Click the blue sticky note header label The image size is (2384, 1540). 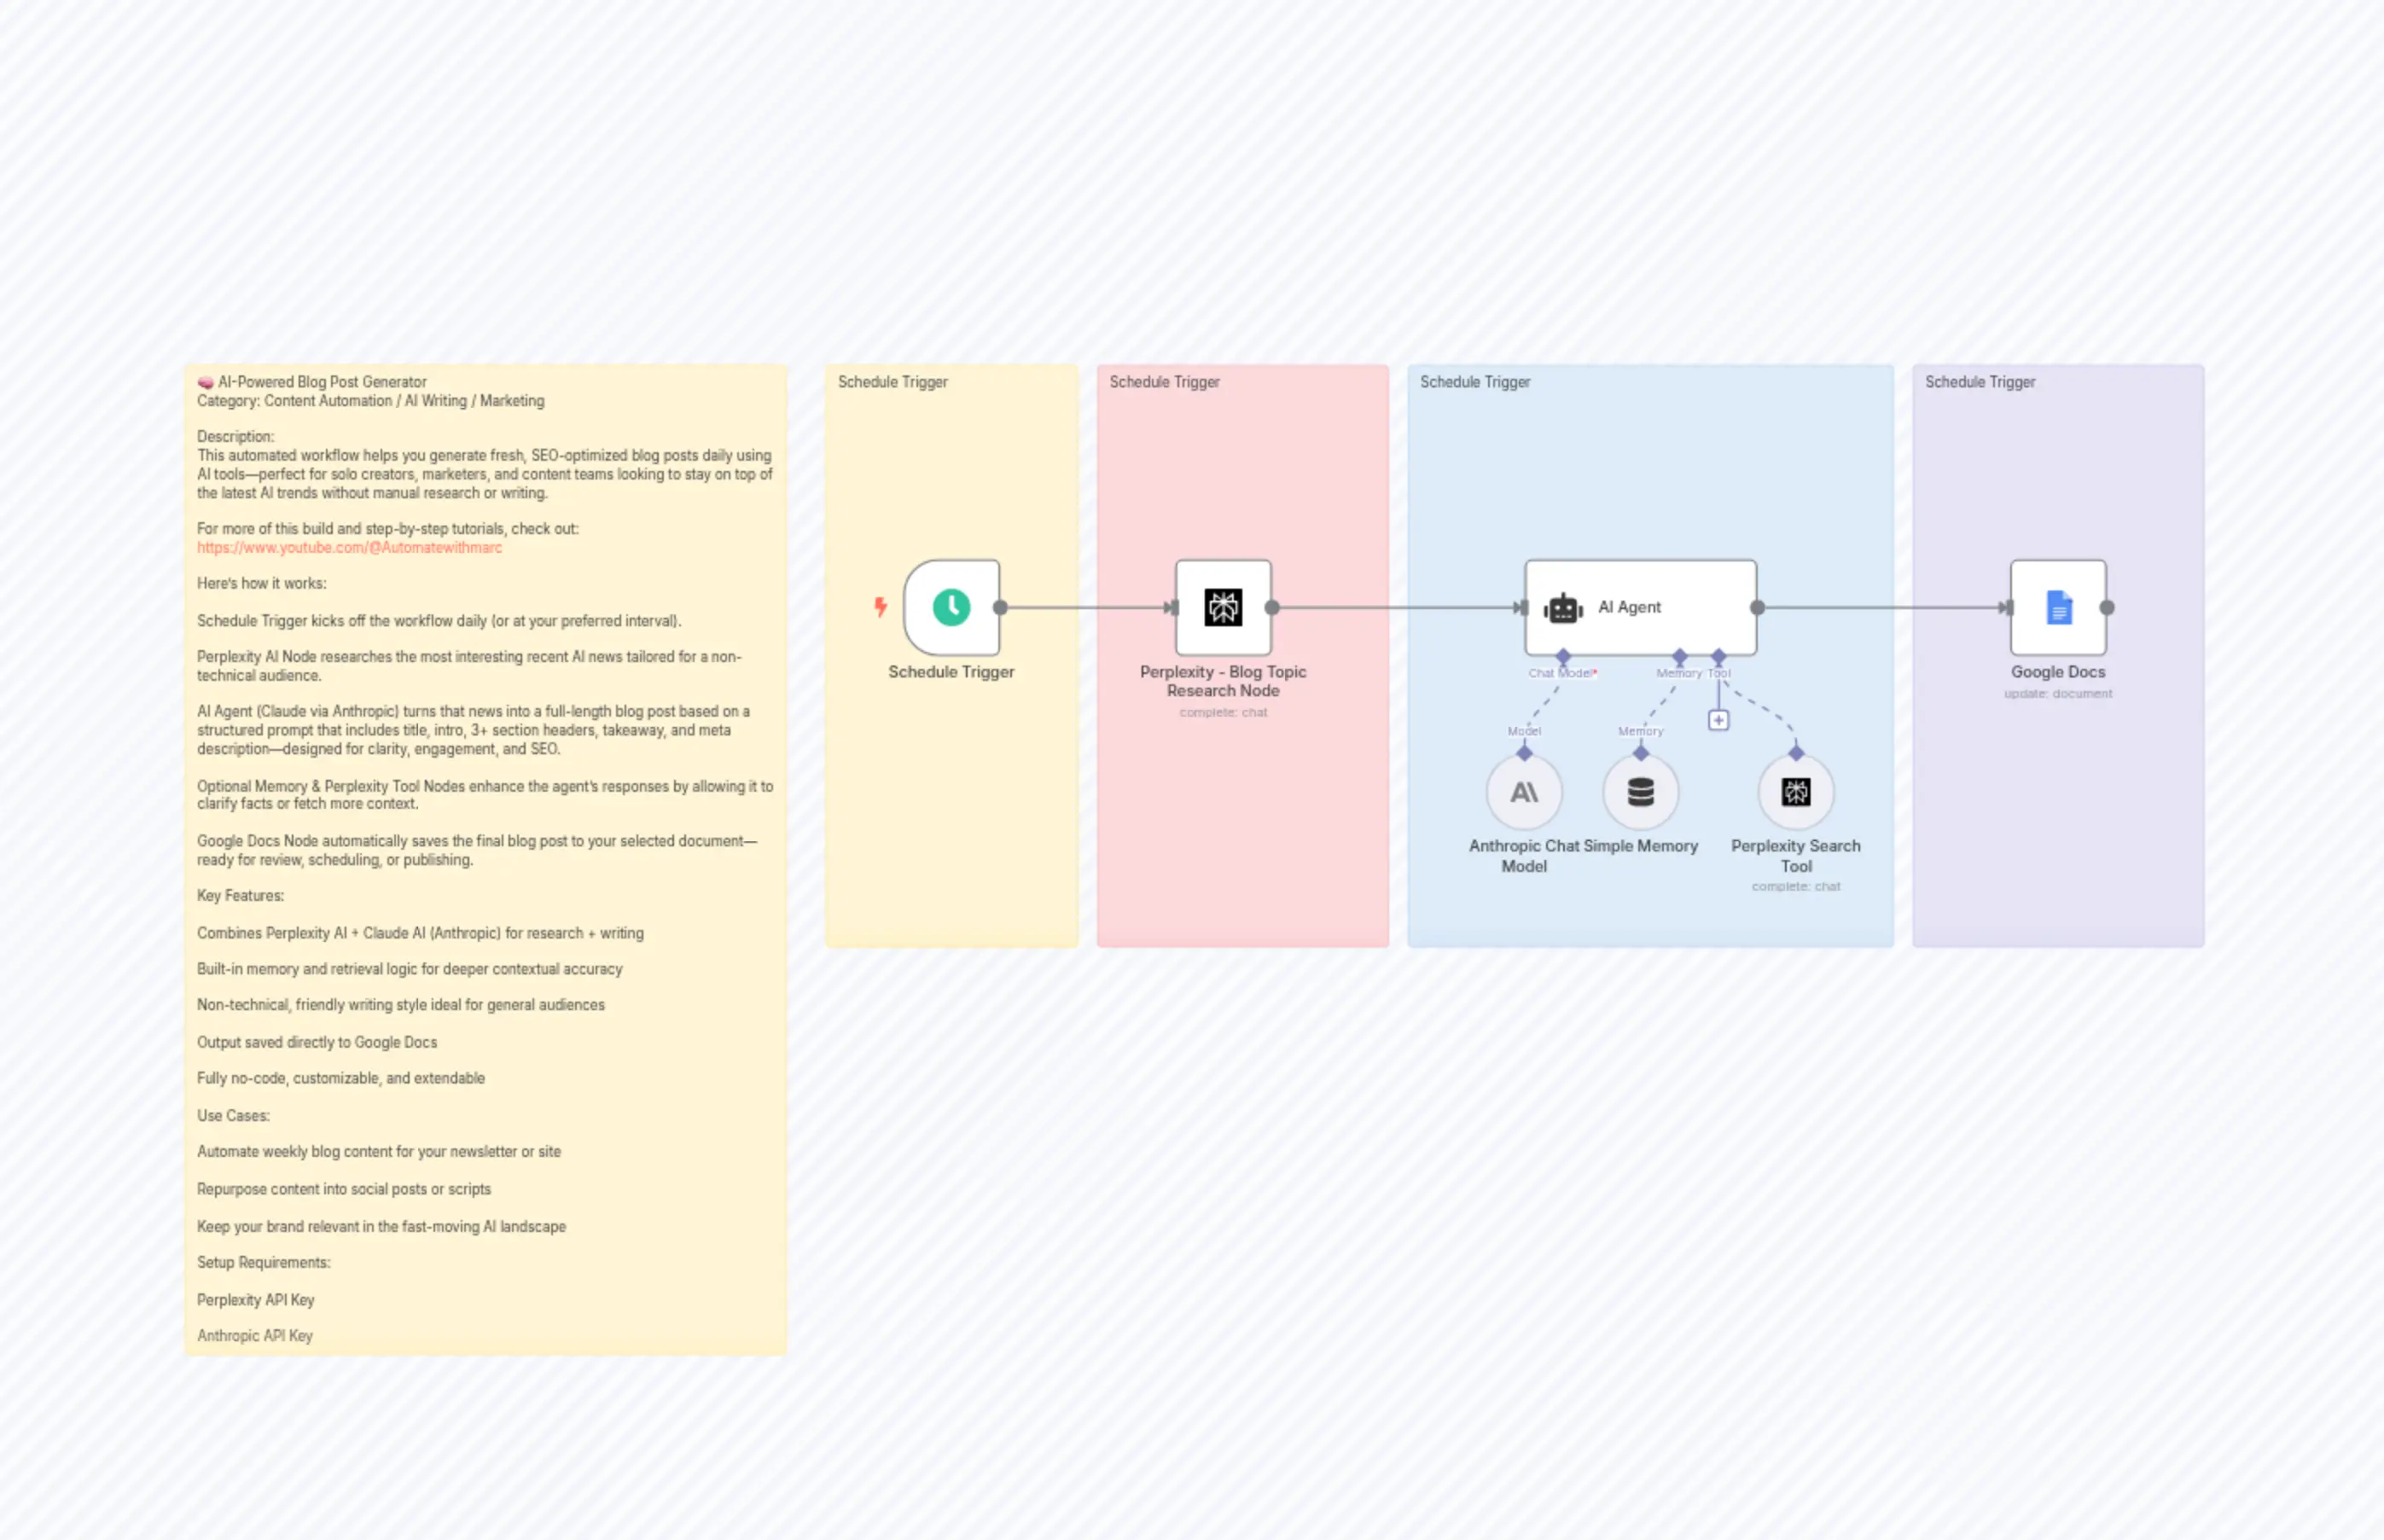1475,382
